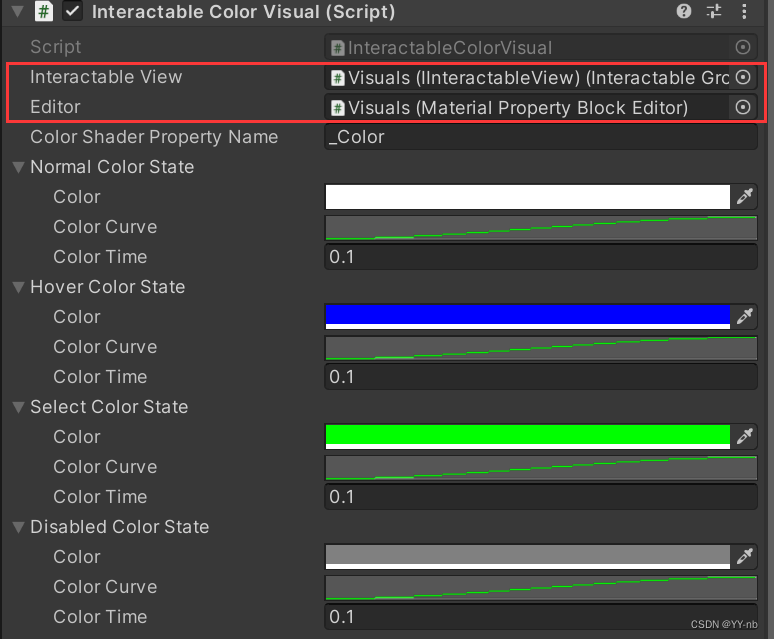The image size is (774, 639).
Task: Click Color Time label under Select Color State
Action: [100, 497]
